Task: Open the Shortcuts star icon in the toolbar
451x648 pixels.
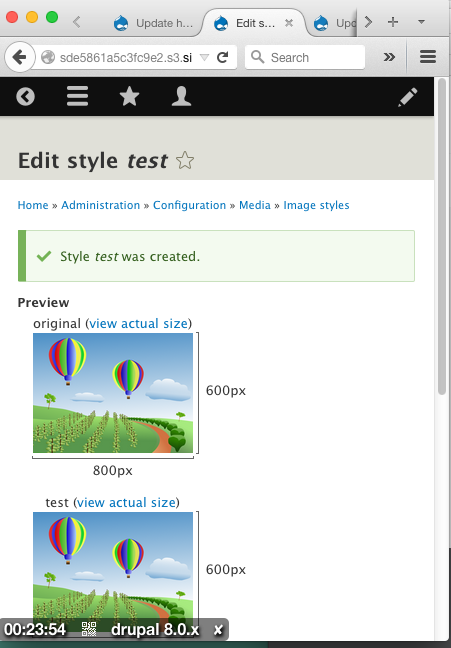Action: (129, 96)
